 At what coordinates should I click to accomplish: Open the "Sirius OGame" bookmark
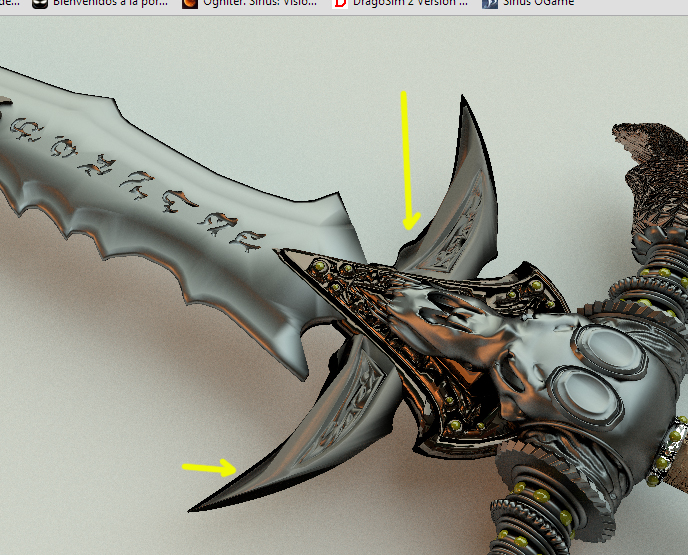pyautogui.click(x=528, y=3)
